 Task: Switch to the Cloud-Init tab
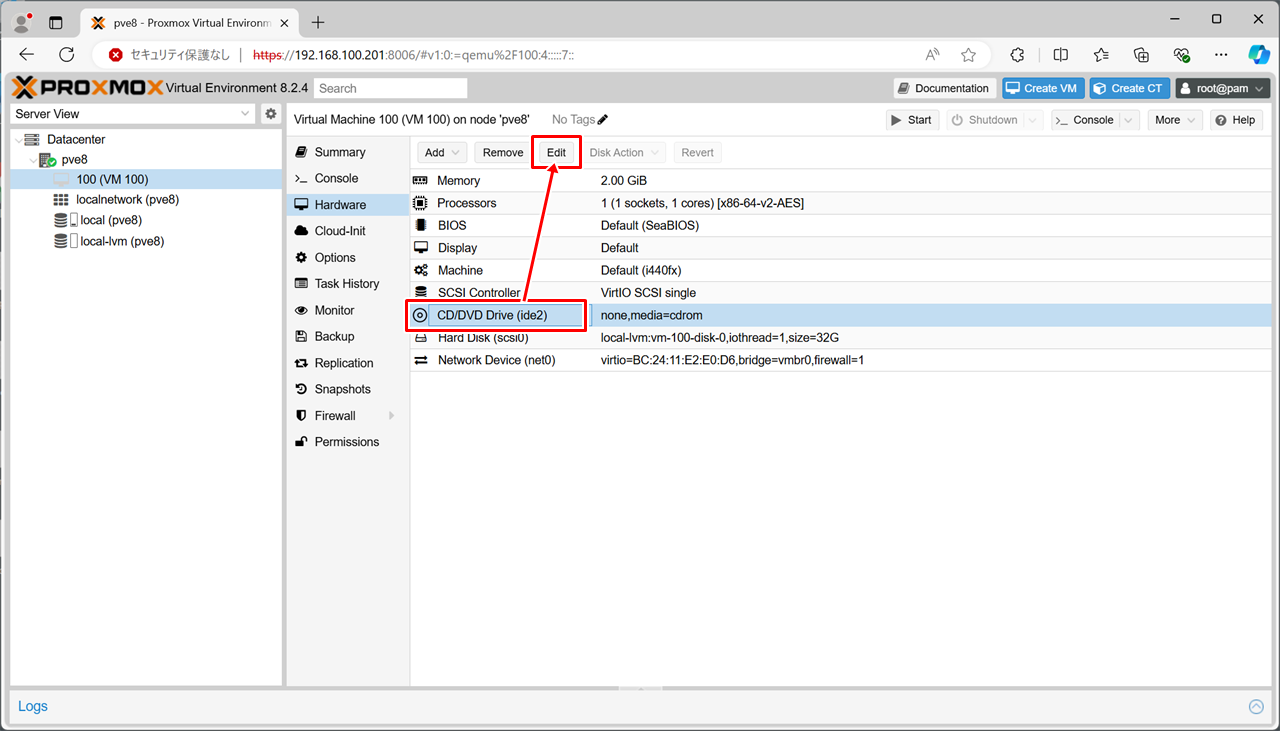click(x=340, y=231)
